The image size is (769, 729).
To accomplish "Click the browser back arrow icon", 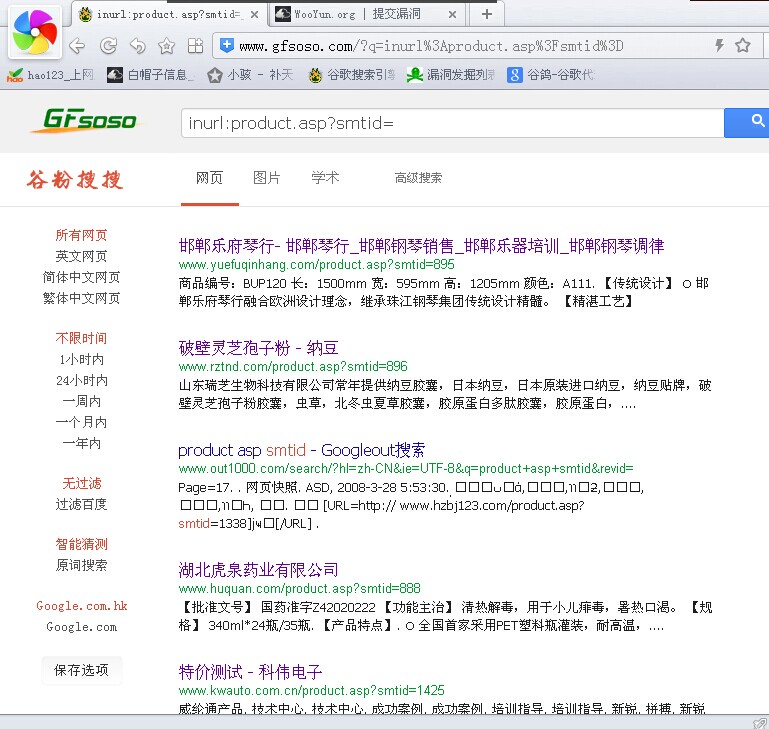I will (77, 46).
